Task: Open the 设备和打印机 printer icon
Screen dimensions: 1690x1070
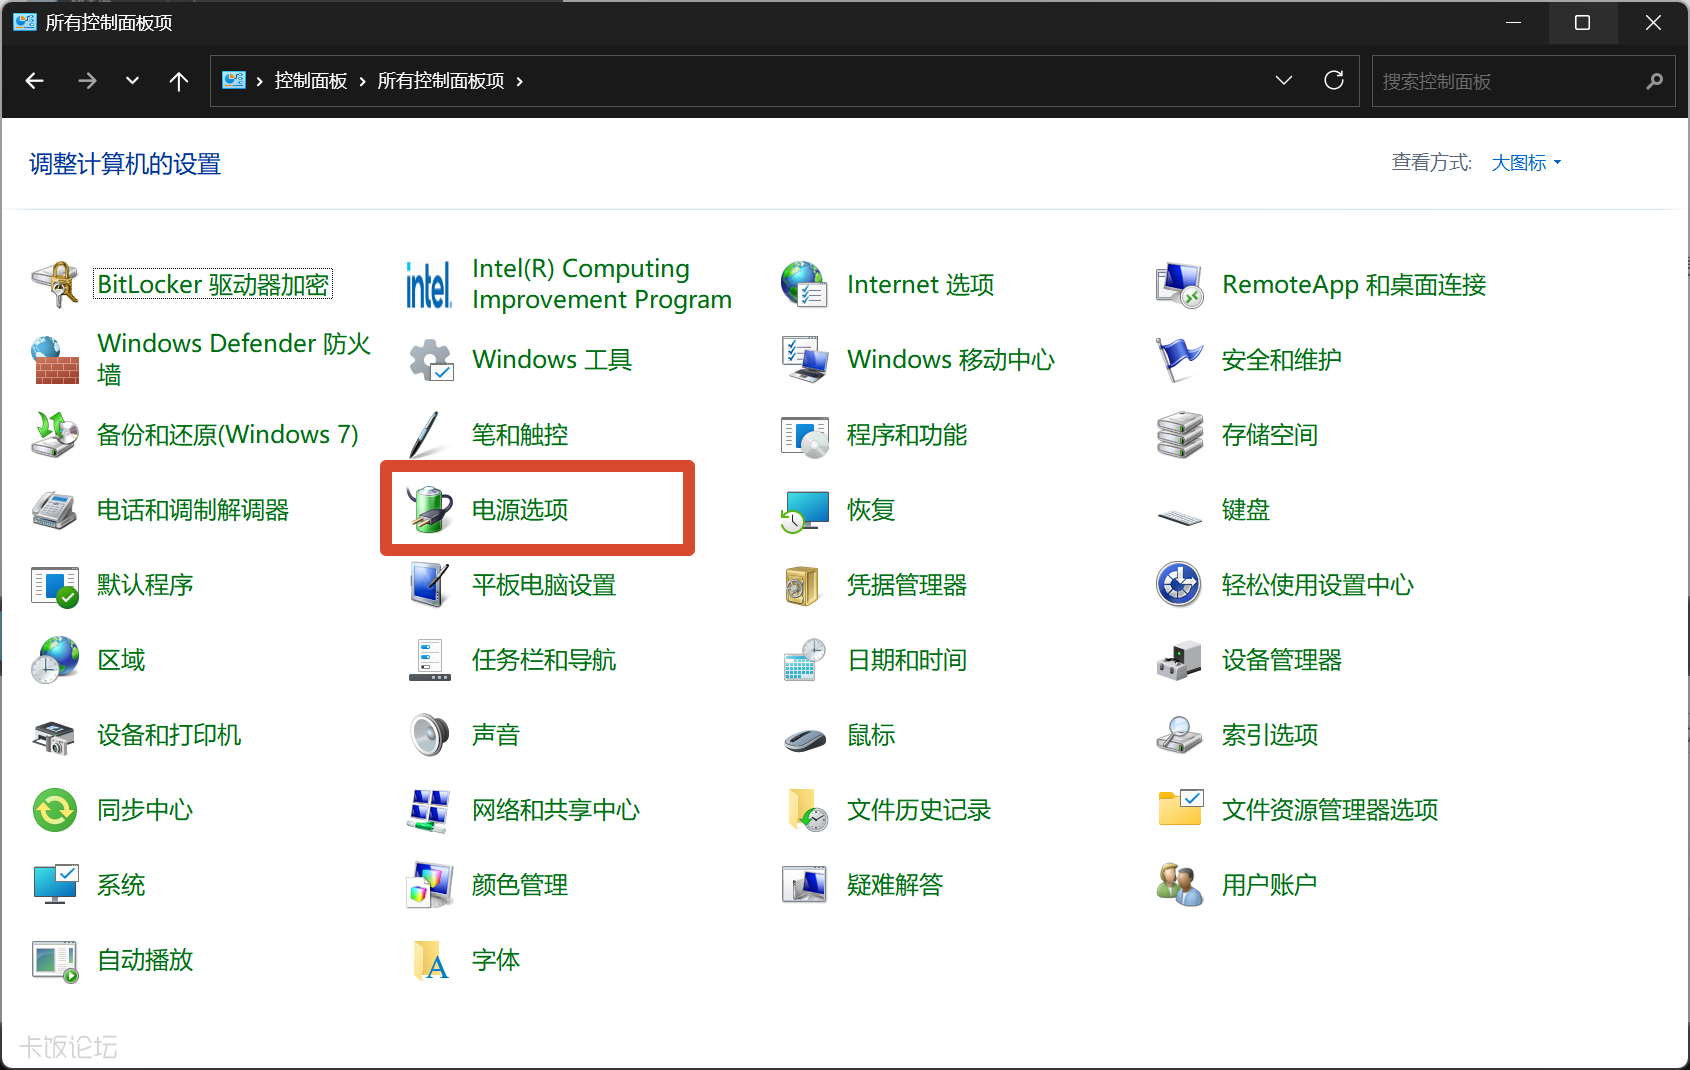Action: [x=55, y=737]
